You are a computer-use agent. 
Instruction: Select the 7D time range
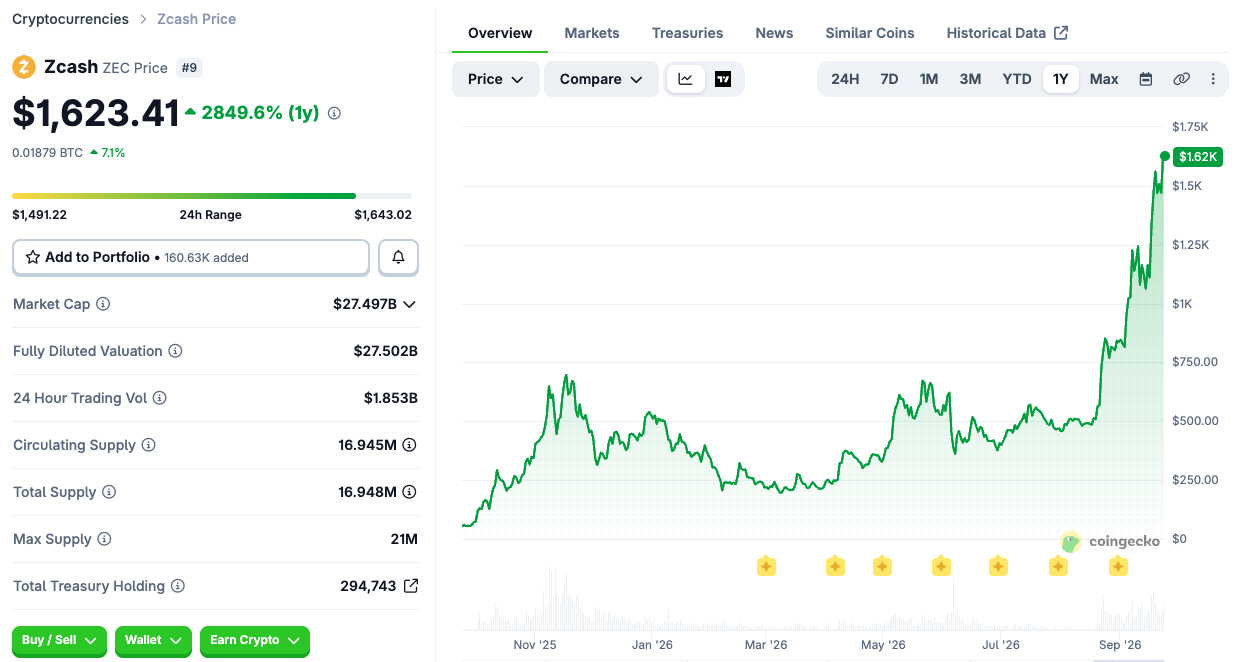pos(889,79)
